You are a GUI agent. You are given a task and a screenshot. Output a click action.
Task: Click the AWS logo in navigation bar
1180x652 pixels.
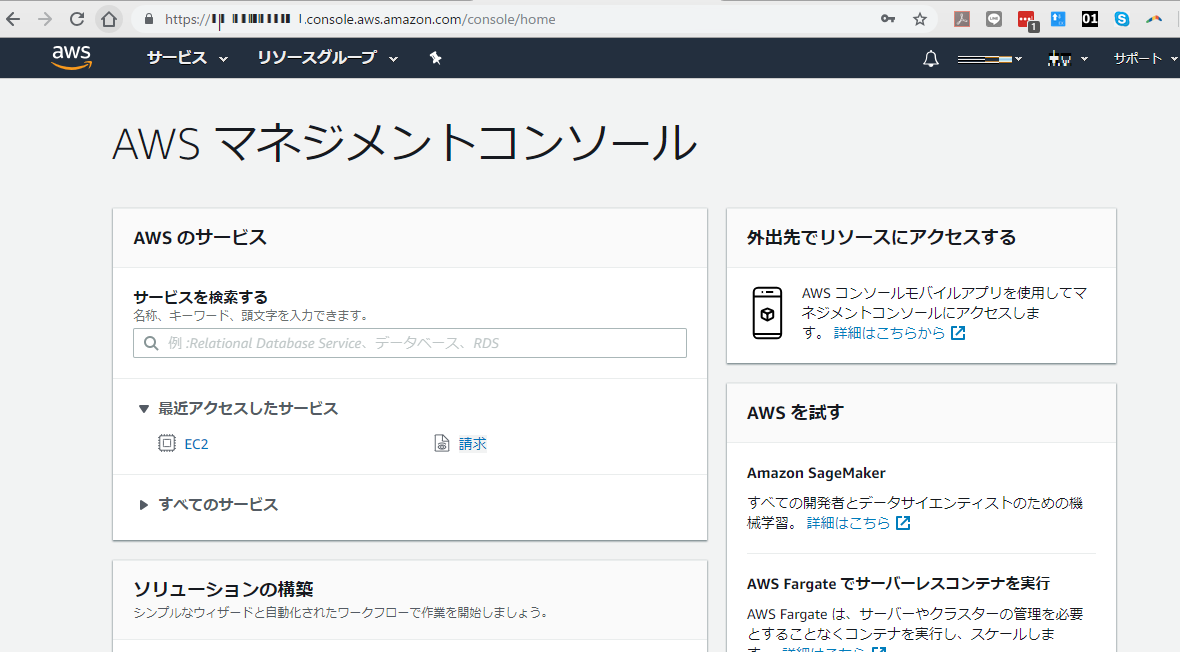coord(72,58)
